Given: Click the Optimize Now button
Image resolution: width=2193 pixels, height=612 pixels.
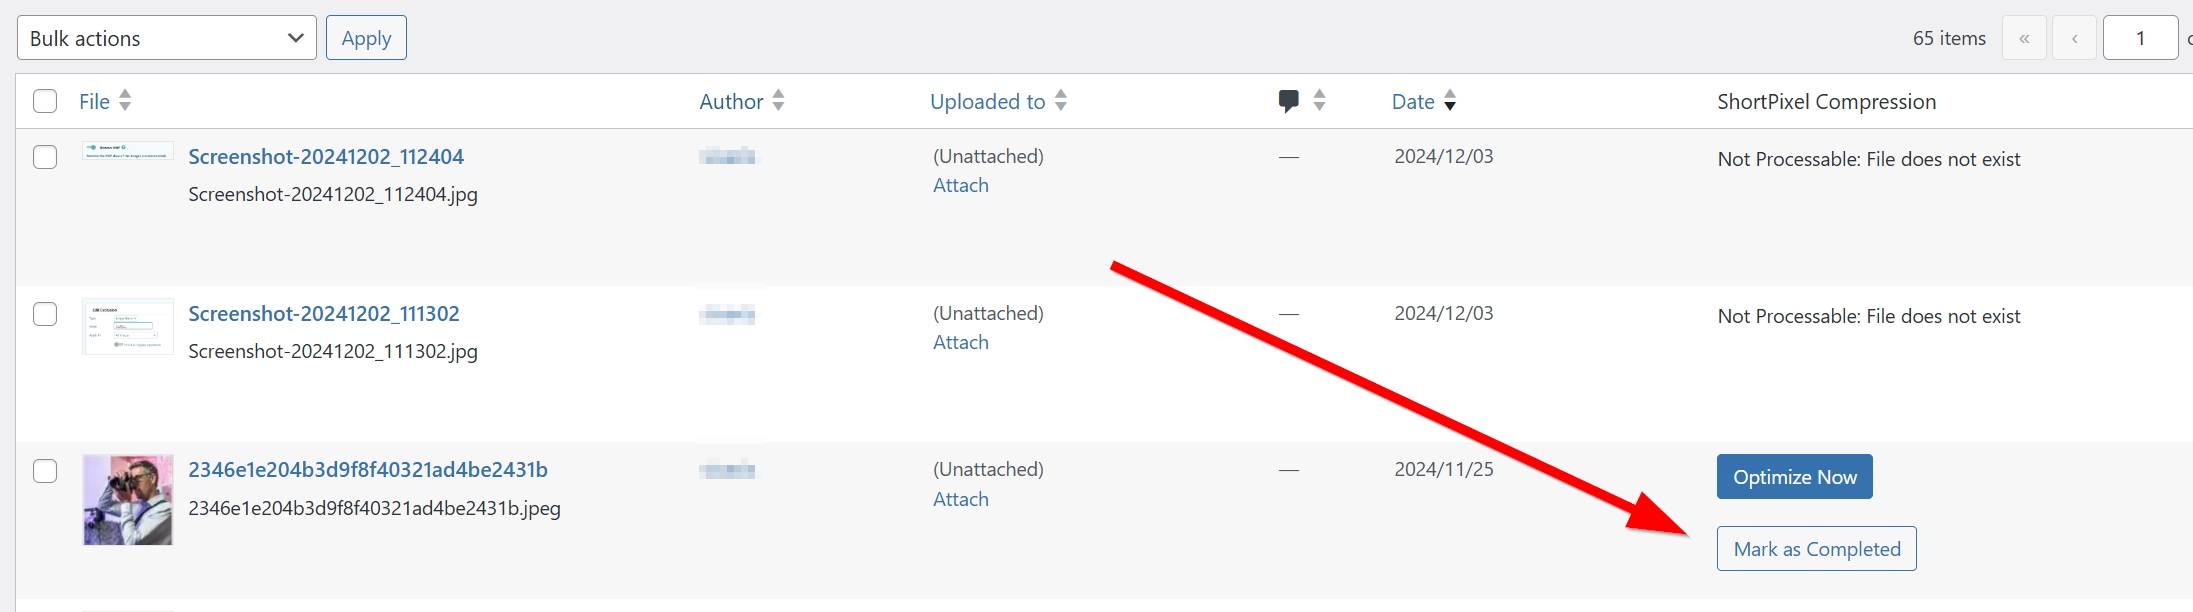Looking at the screenshot, I should click(x=1794, y=477).
